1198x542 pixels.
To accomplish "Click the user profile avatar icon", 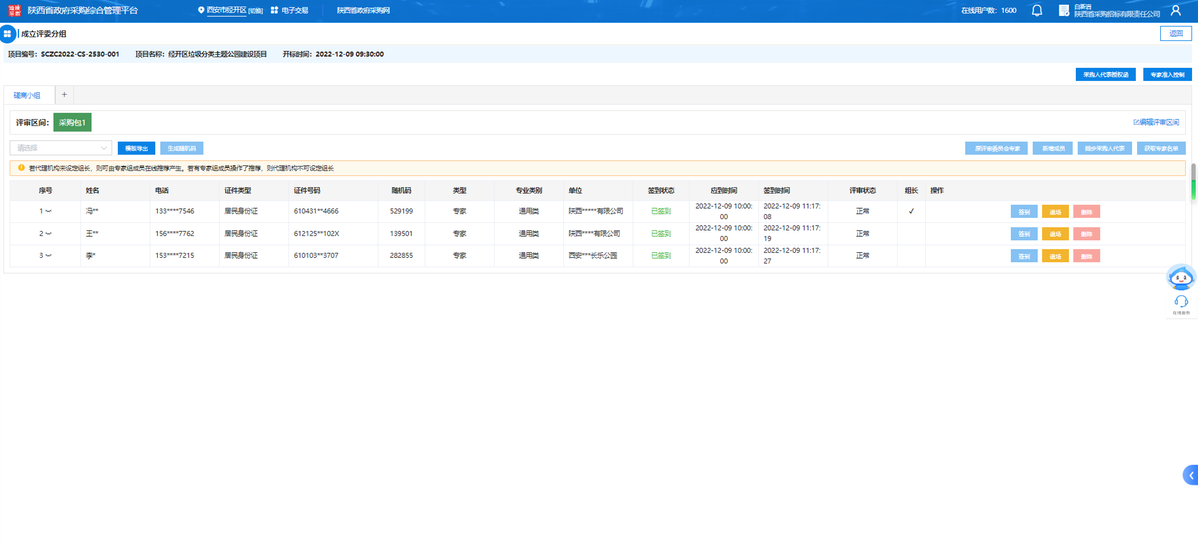I will 1175,11.
